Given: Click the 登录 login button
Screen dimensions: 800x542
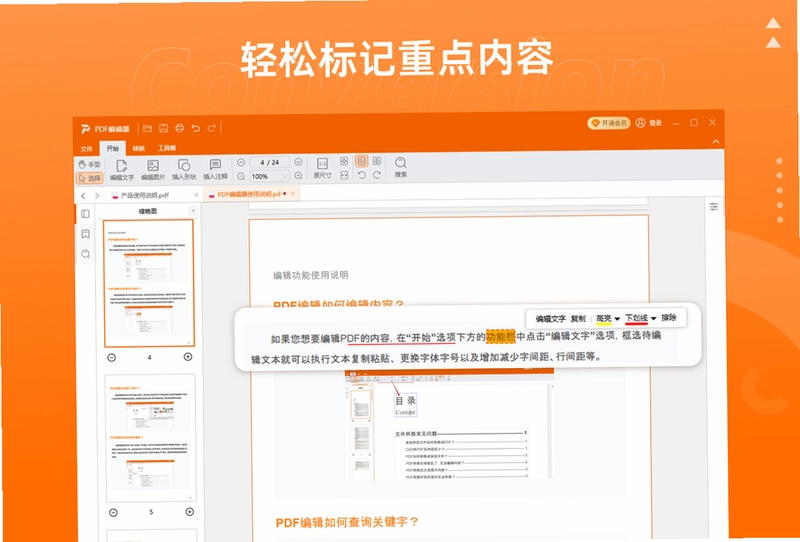Looking at the screenshot, I should point(649,123).
